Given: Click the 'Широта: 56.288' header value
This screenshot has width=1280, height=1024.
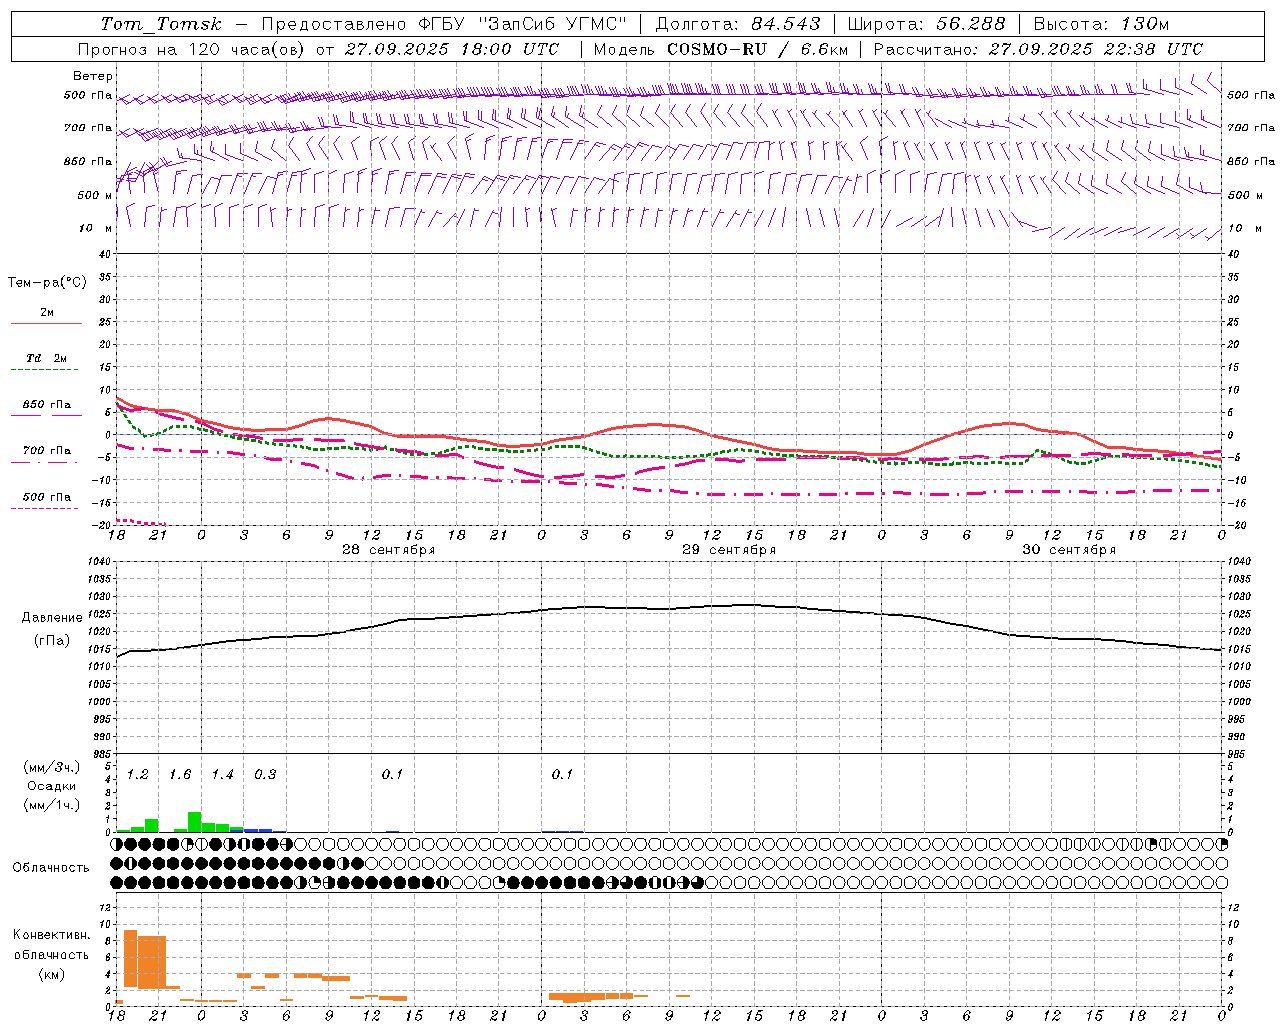Looking at the screenshot, I should point(927,24).
